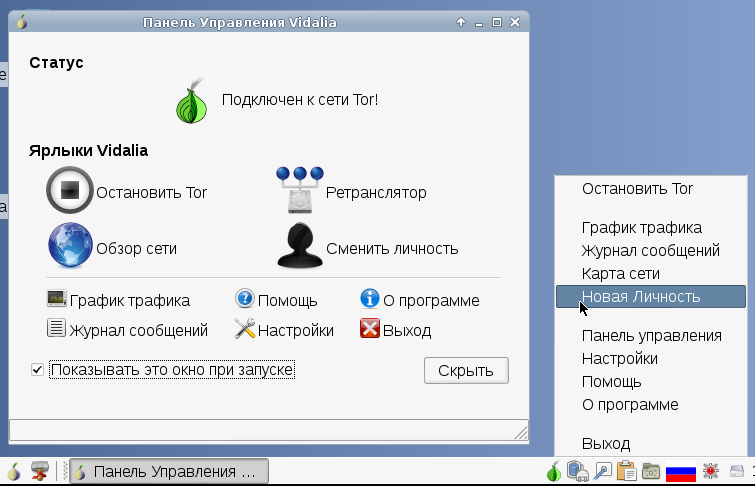Click the red X Выход icon
This screenshot has width=755, height=486.
tap(370, 328)
